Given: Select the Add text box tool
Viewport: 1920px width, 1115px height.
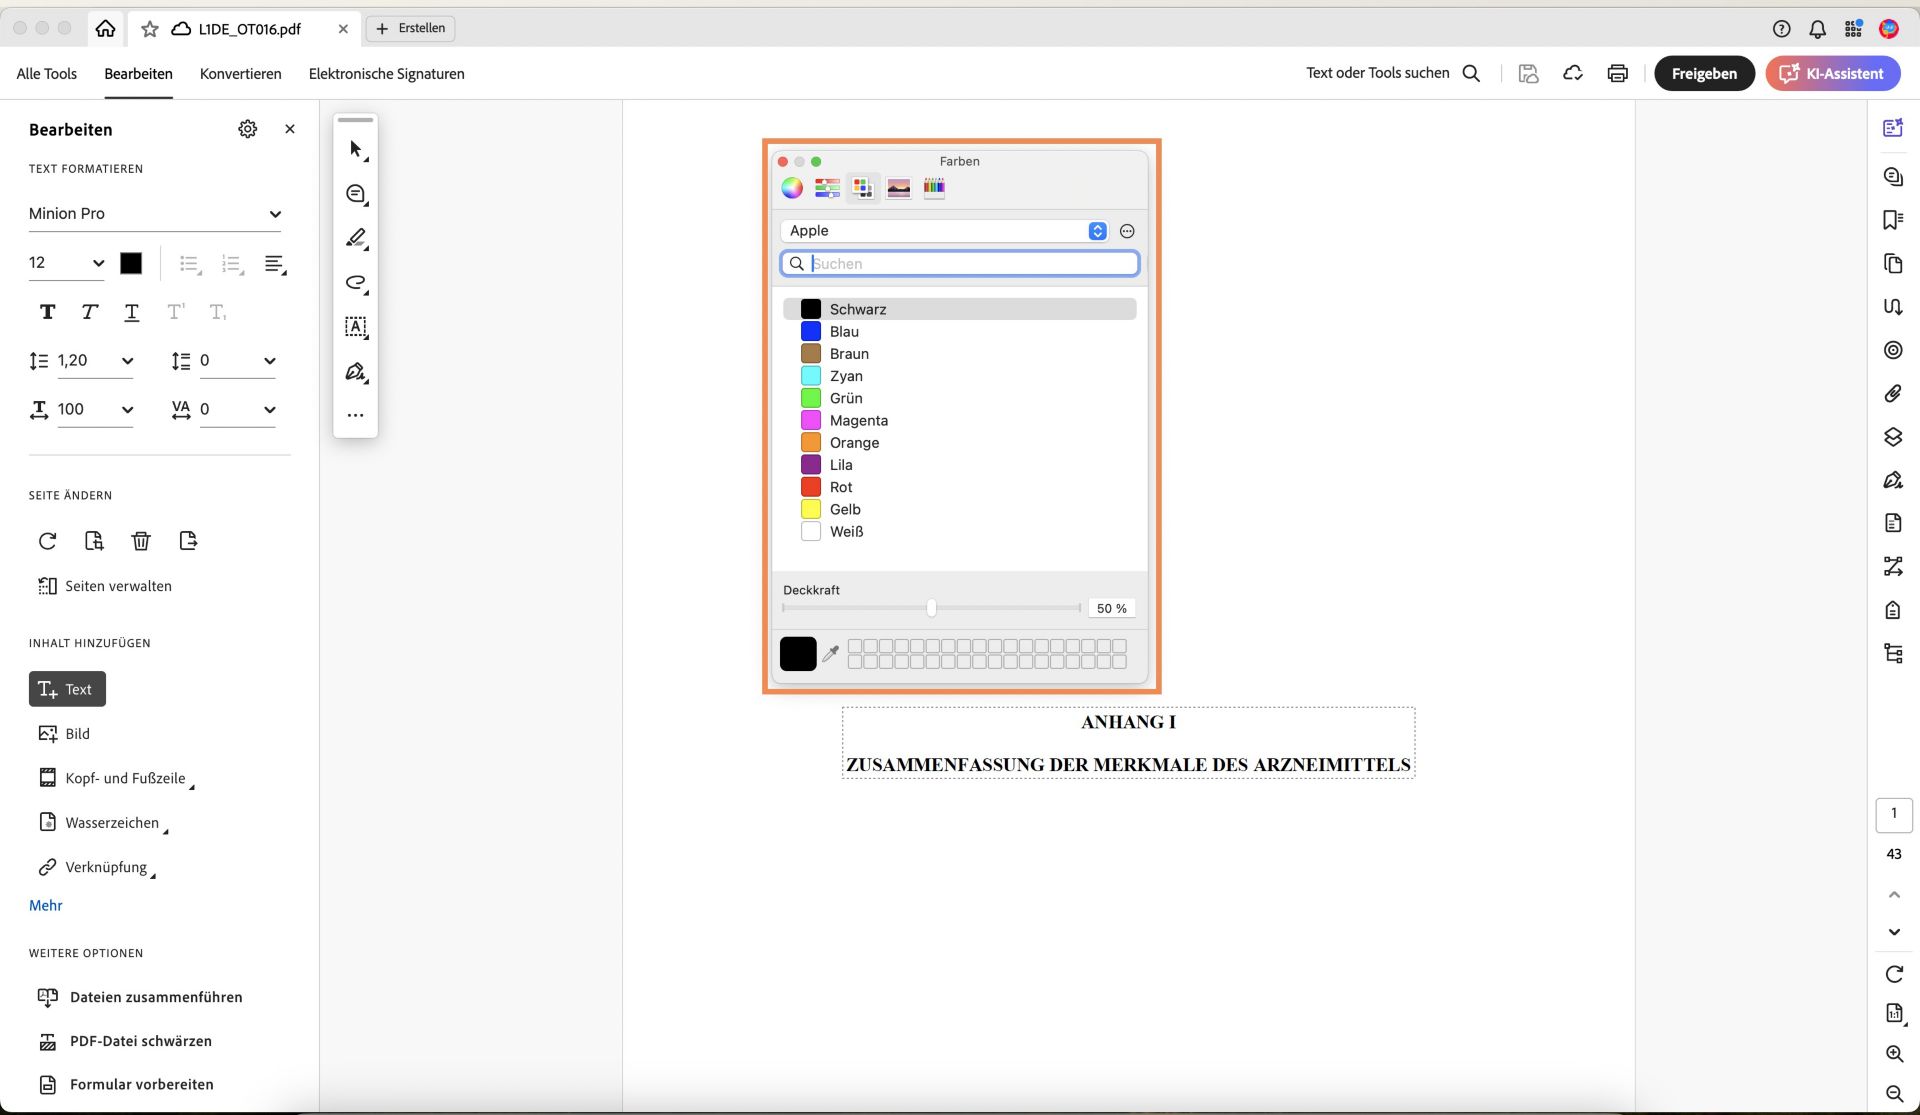Looking at the screenshot, I should (x=355, y=327).
